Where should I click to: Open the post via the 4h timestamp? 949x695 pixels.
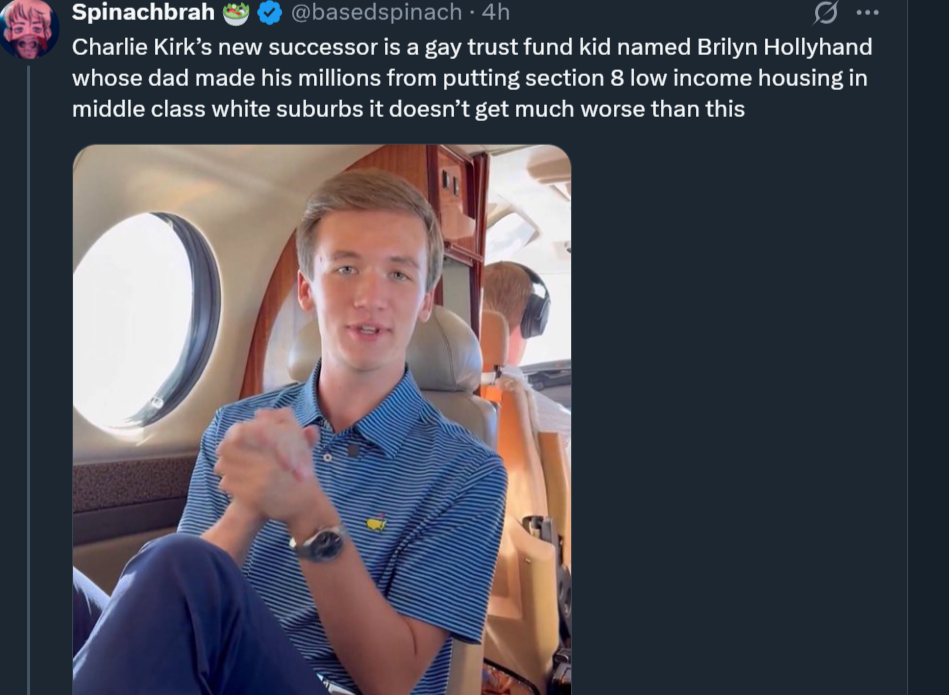[496, 12]
